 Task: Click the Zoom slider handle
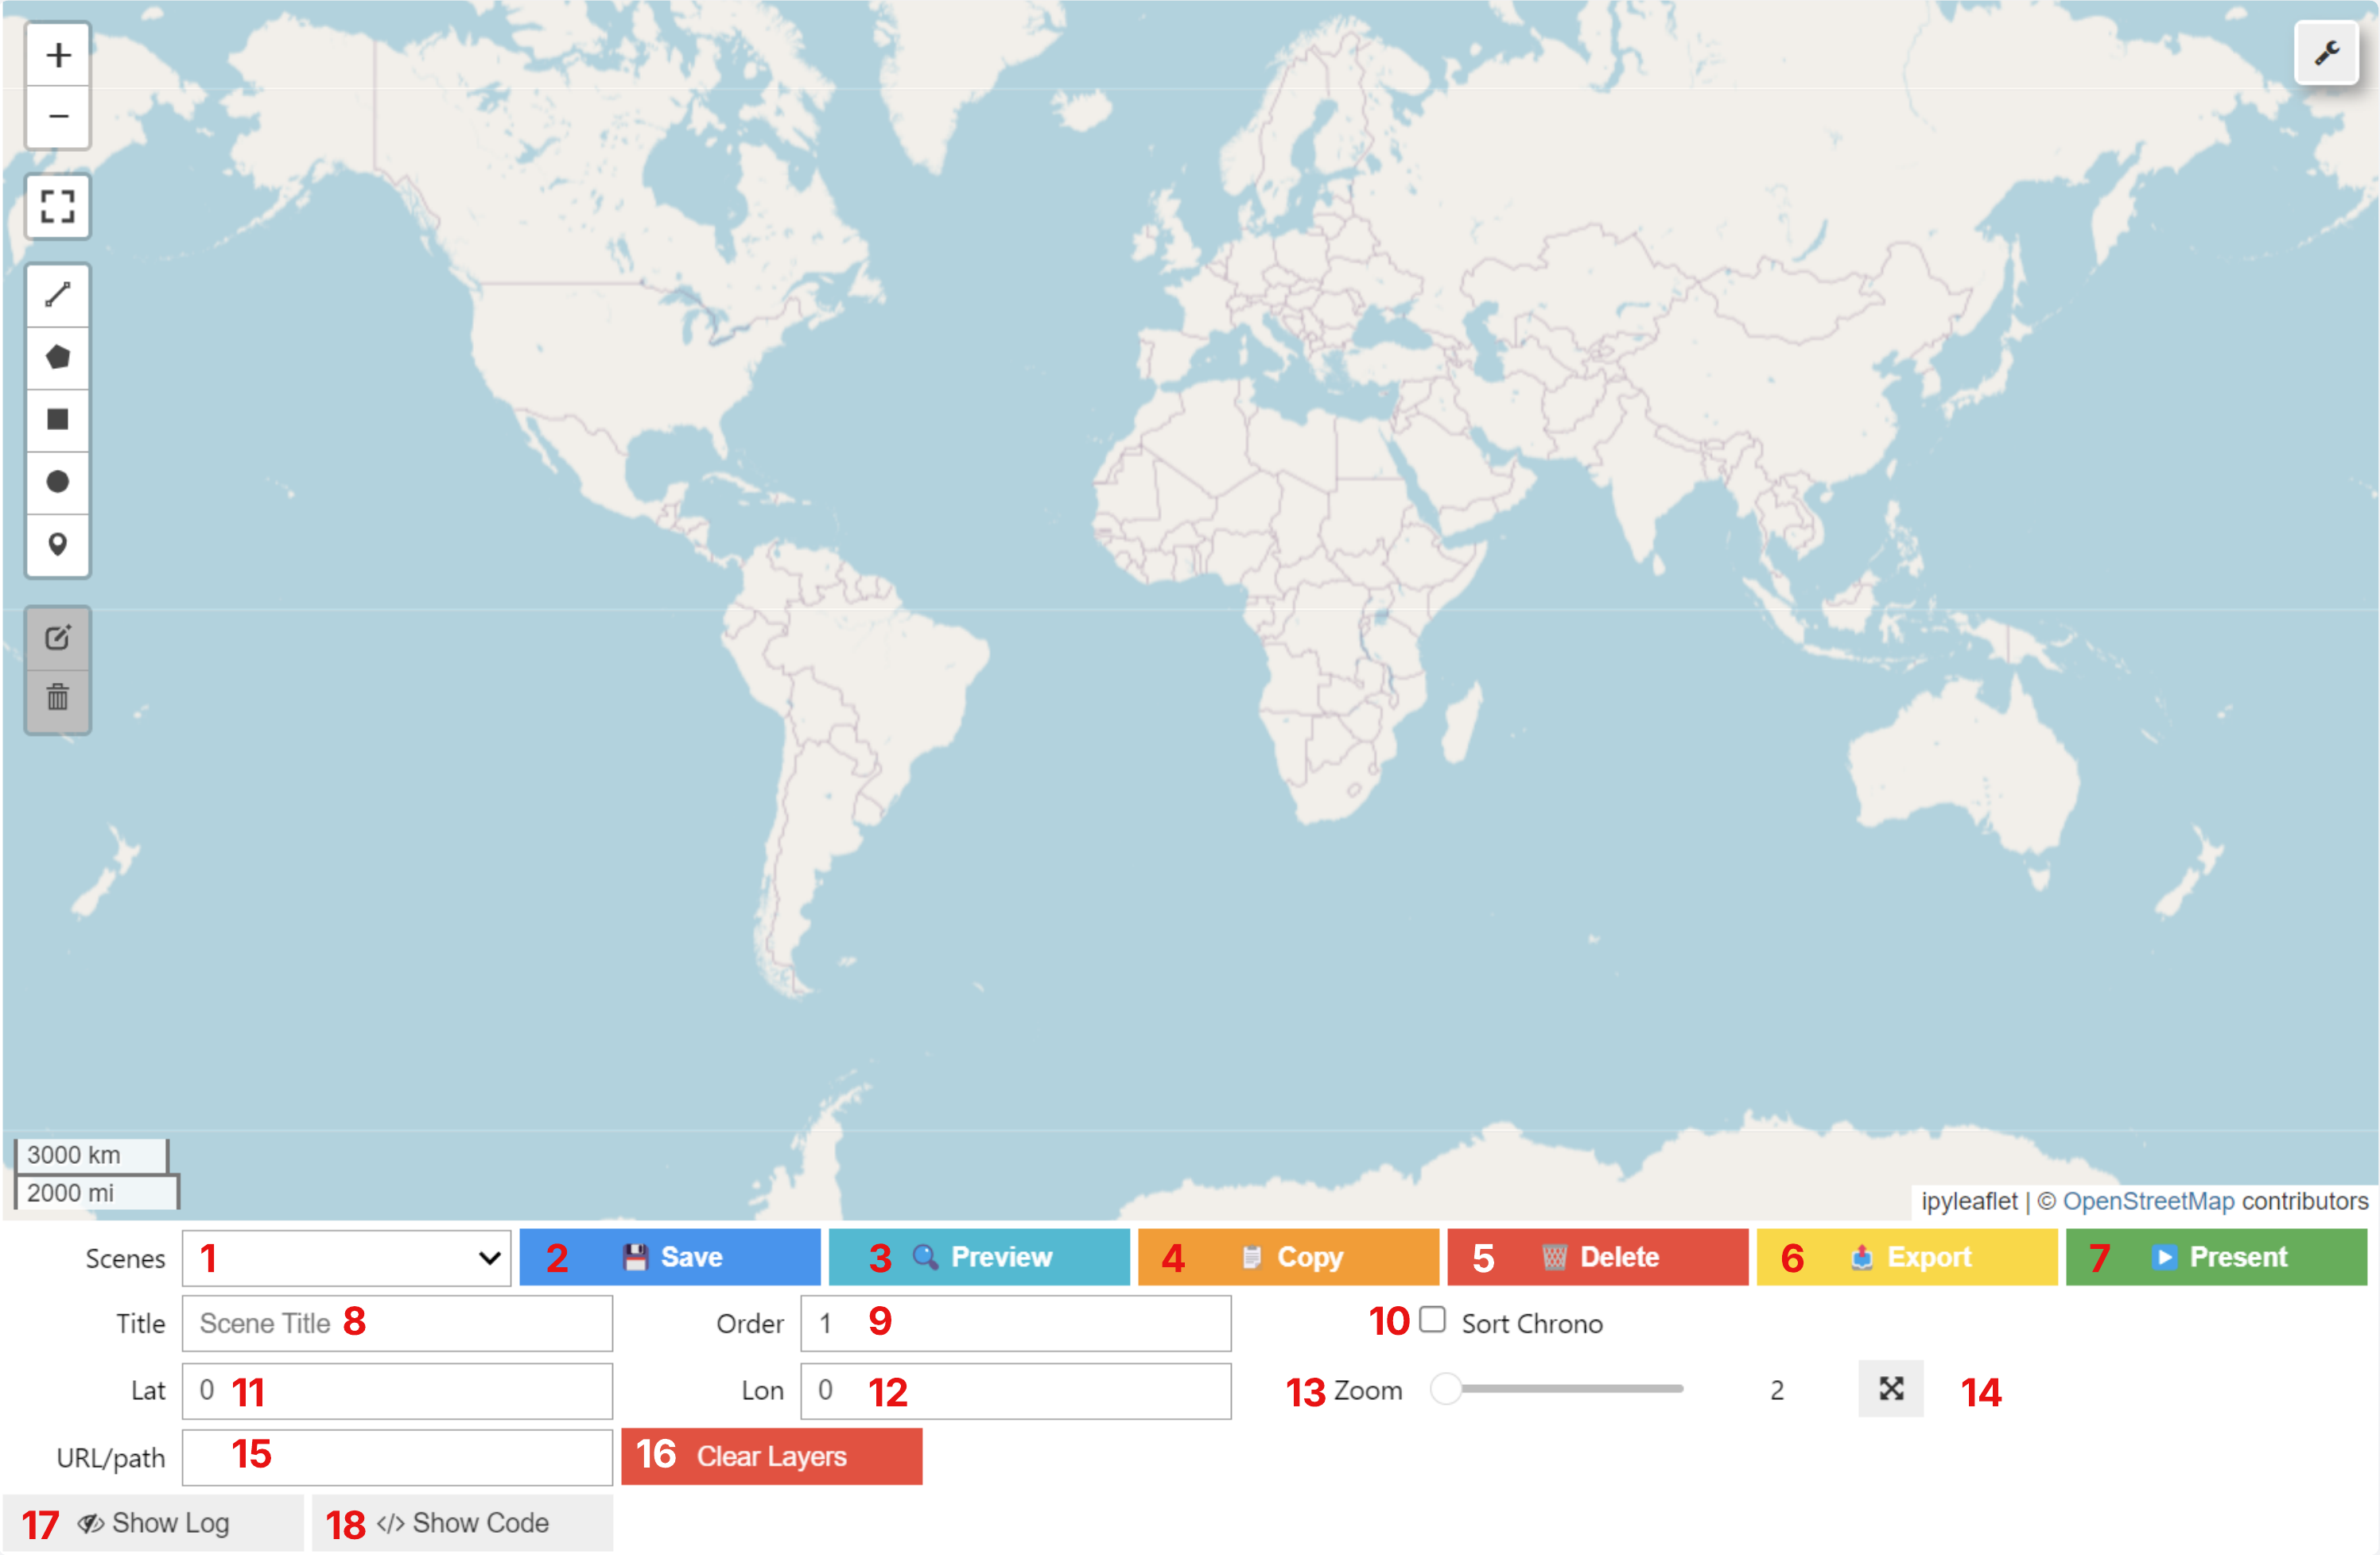(x=1446, y=1388)
